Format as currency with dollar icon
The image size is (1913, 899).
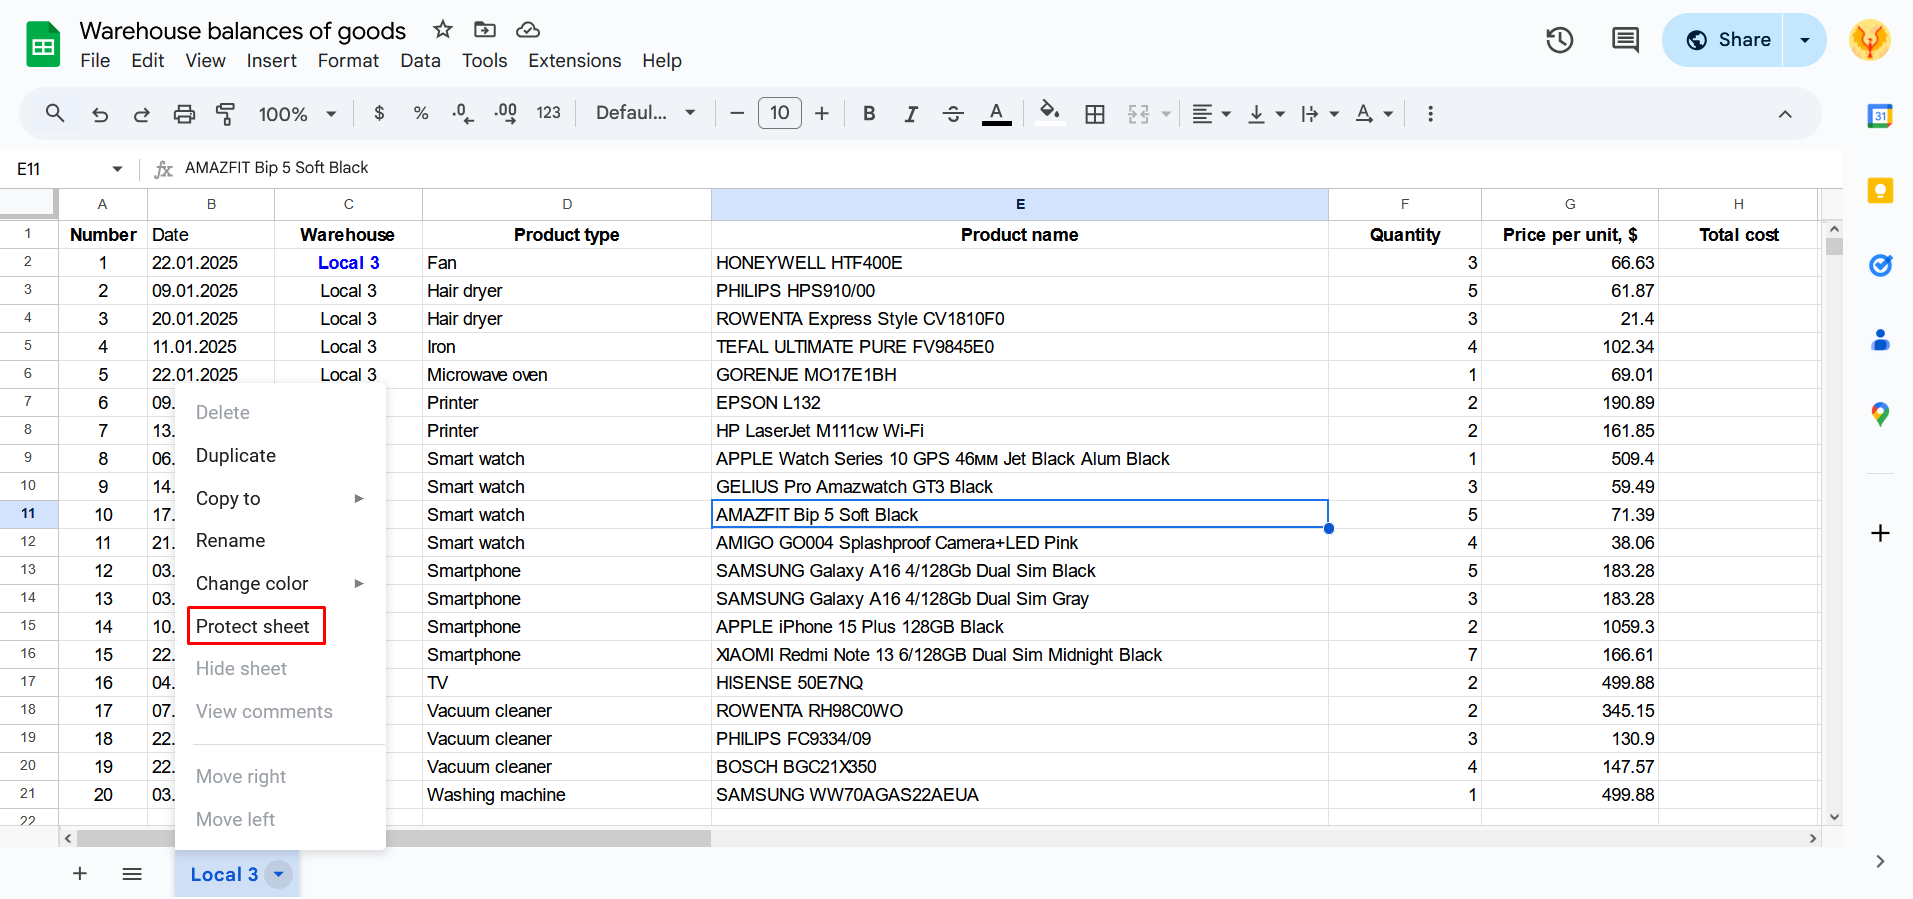point(379,114)
